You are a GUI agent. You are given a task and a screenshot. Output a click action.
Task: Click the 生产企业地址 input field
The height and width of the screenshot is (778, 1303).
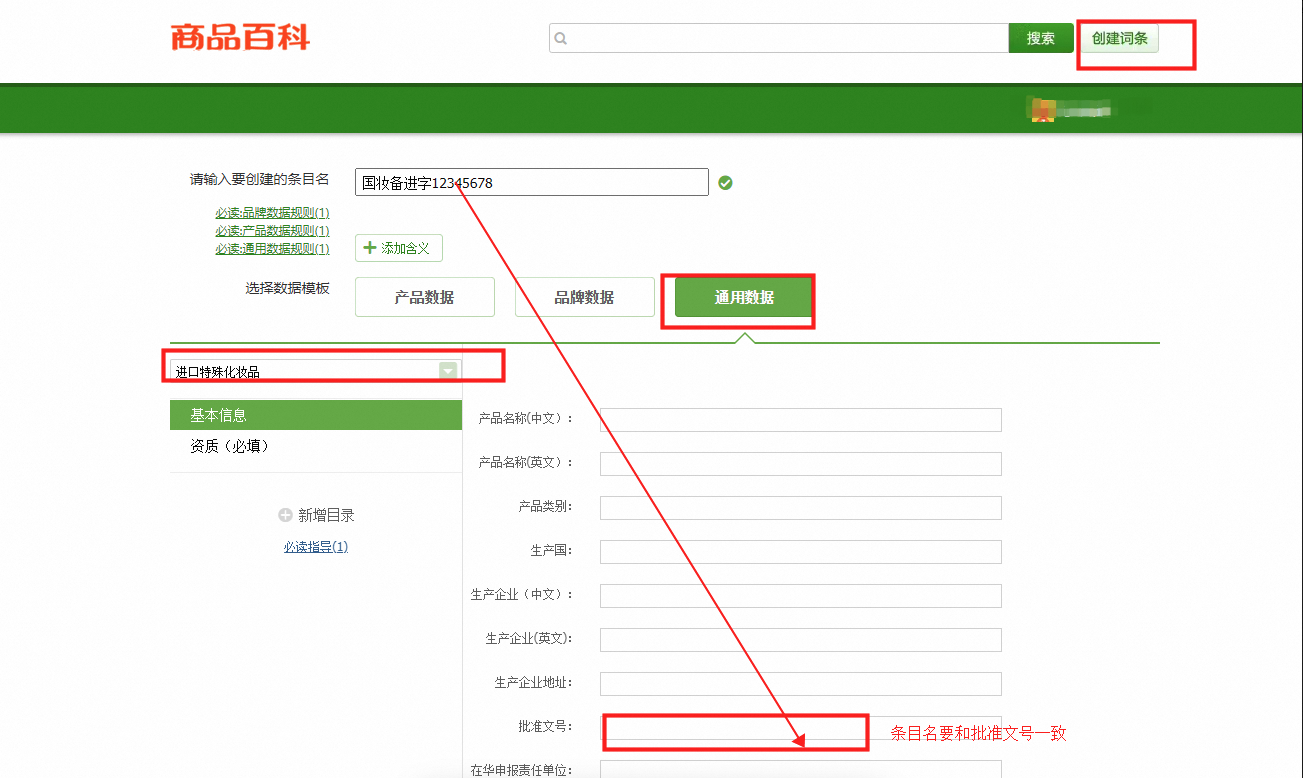[801, 683]
